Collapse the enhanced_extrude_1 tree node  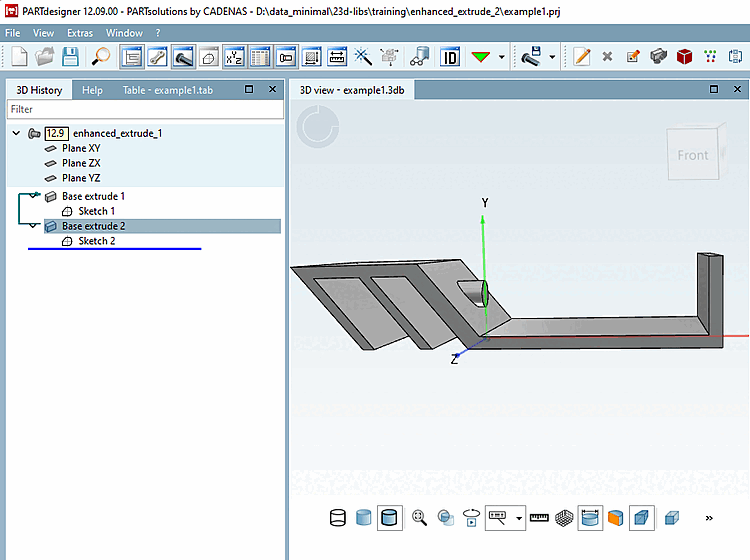point(16,133)
